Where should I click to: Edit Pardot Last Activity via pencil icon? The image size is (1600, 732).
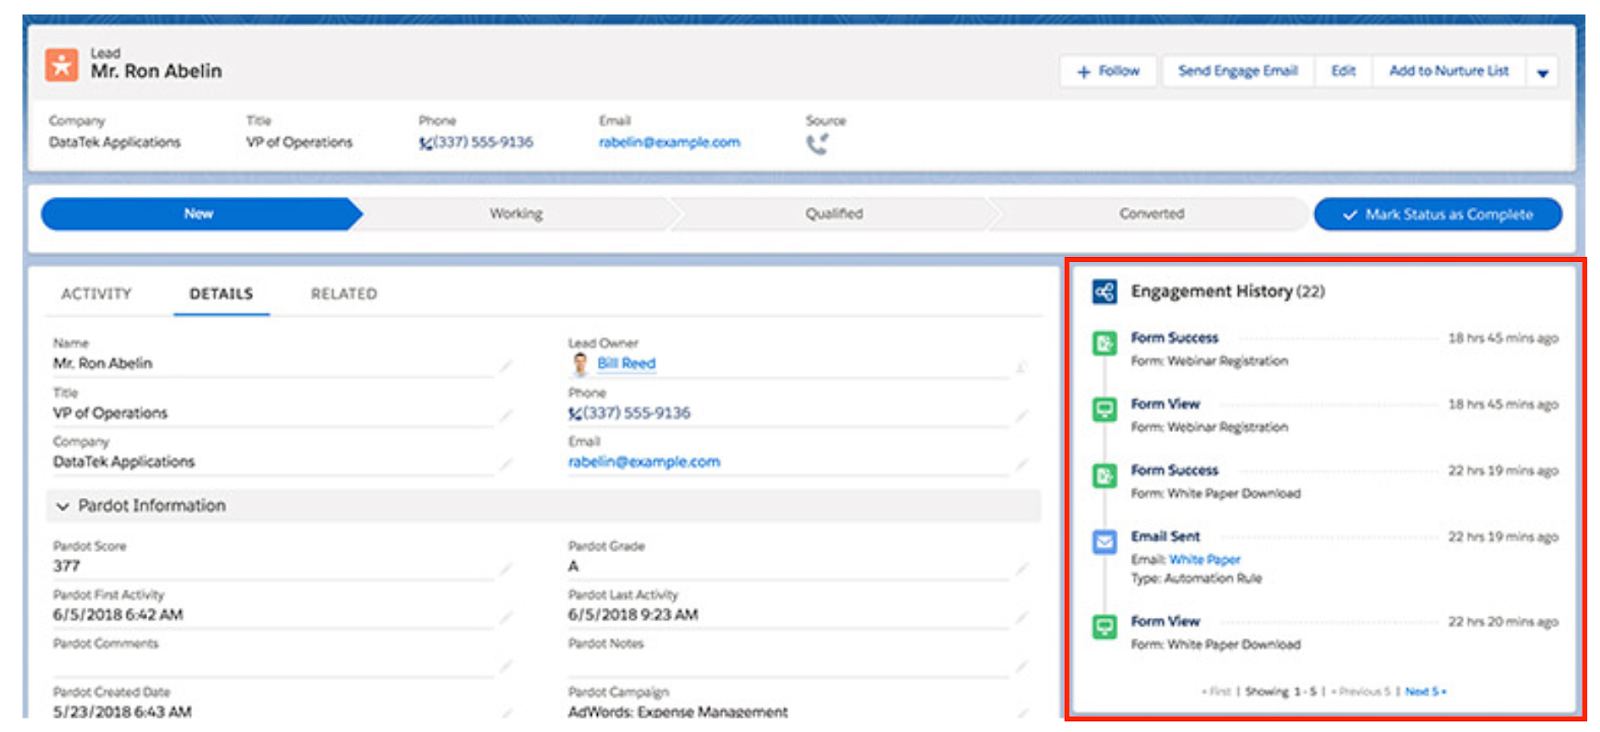click(x=1021, y=617)
